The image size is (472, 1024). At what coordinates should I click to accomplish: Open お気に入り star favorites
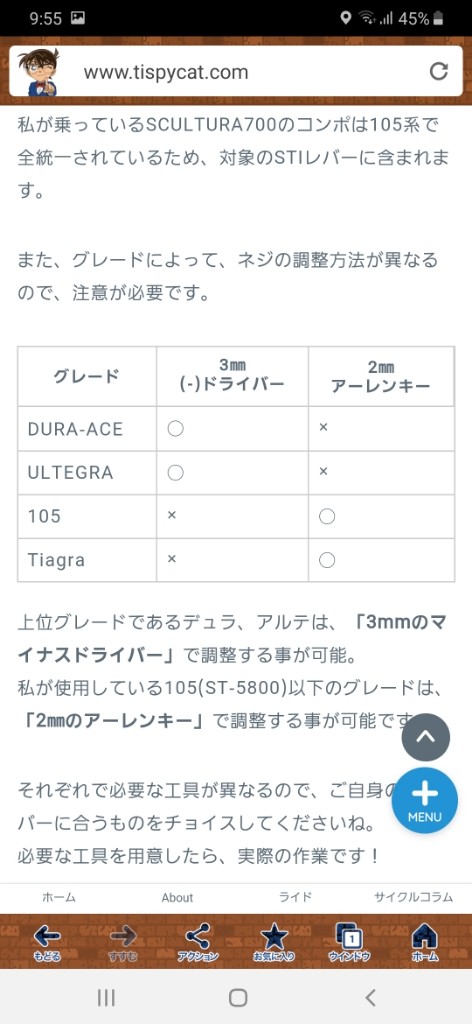point(274,941)
